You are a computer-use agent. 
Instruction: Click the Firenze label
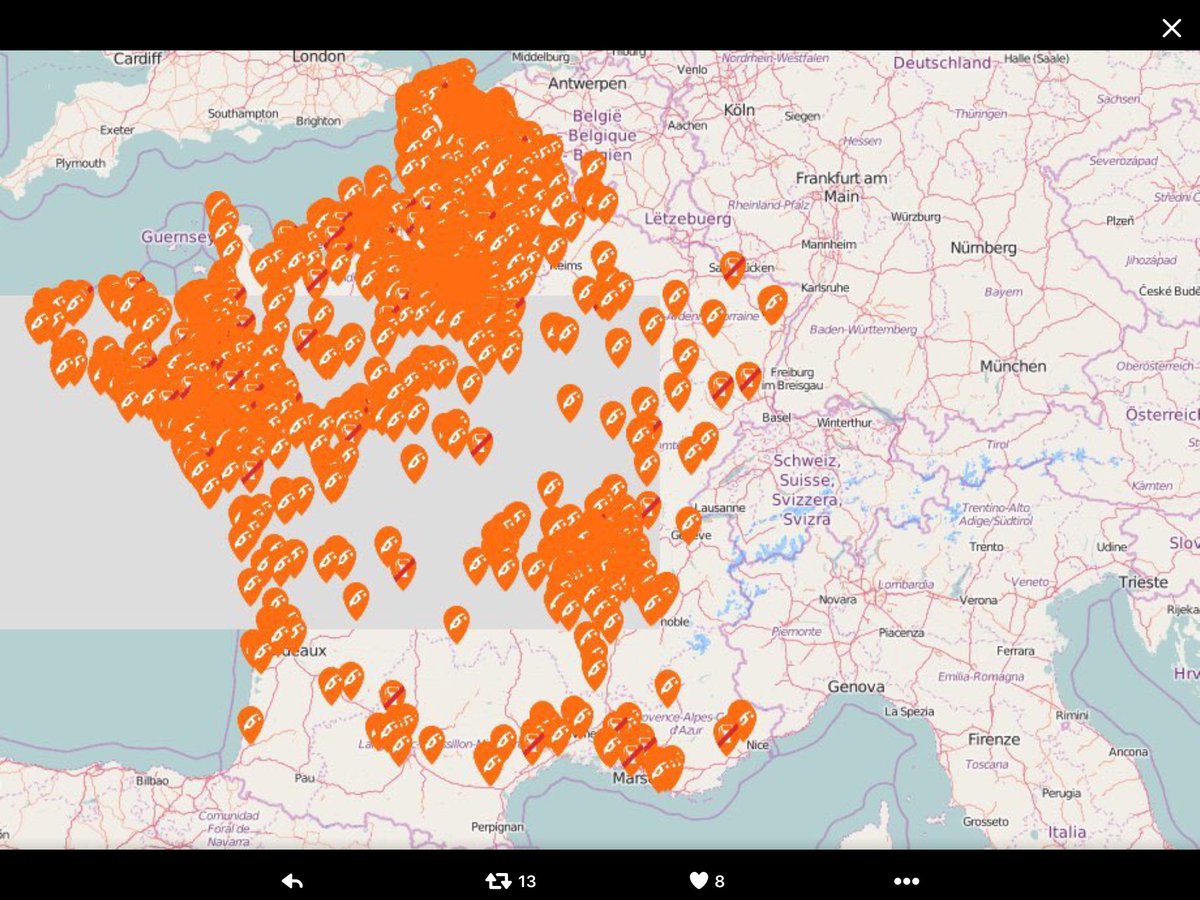pos(994,739)
